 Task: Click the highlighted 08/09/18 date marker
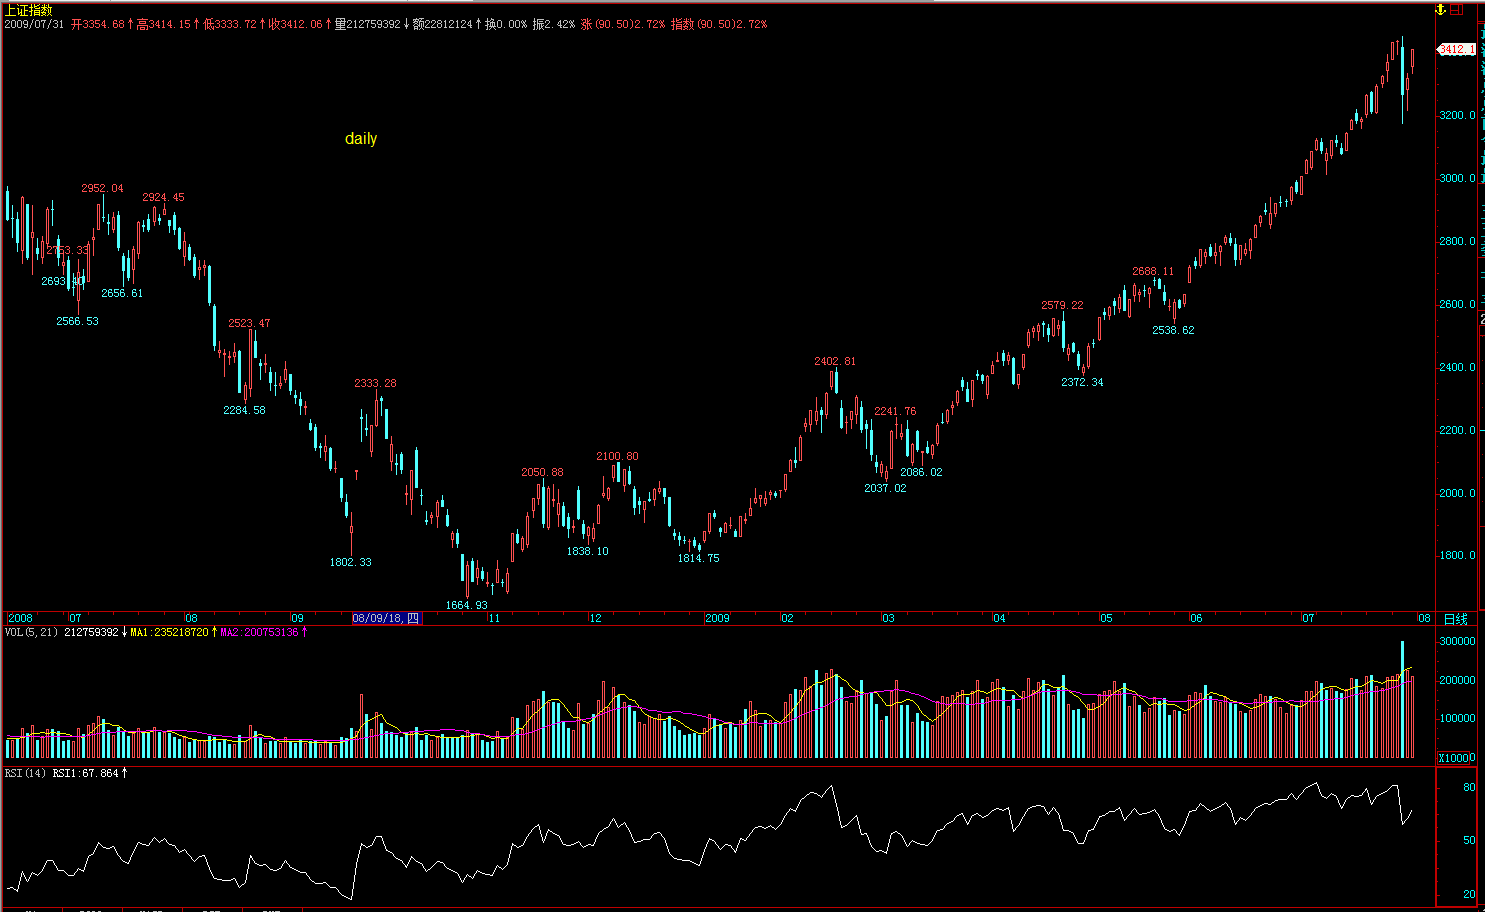click(386, 618)
